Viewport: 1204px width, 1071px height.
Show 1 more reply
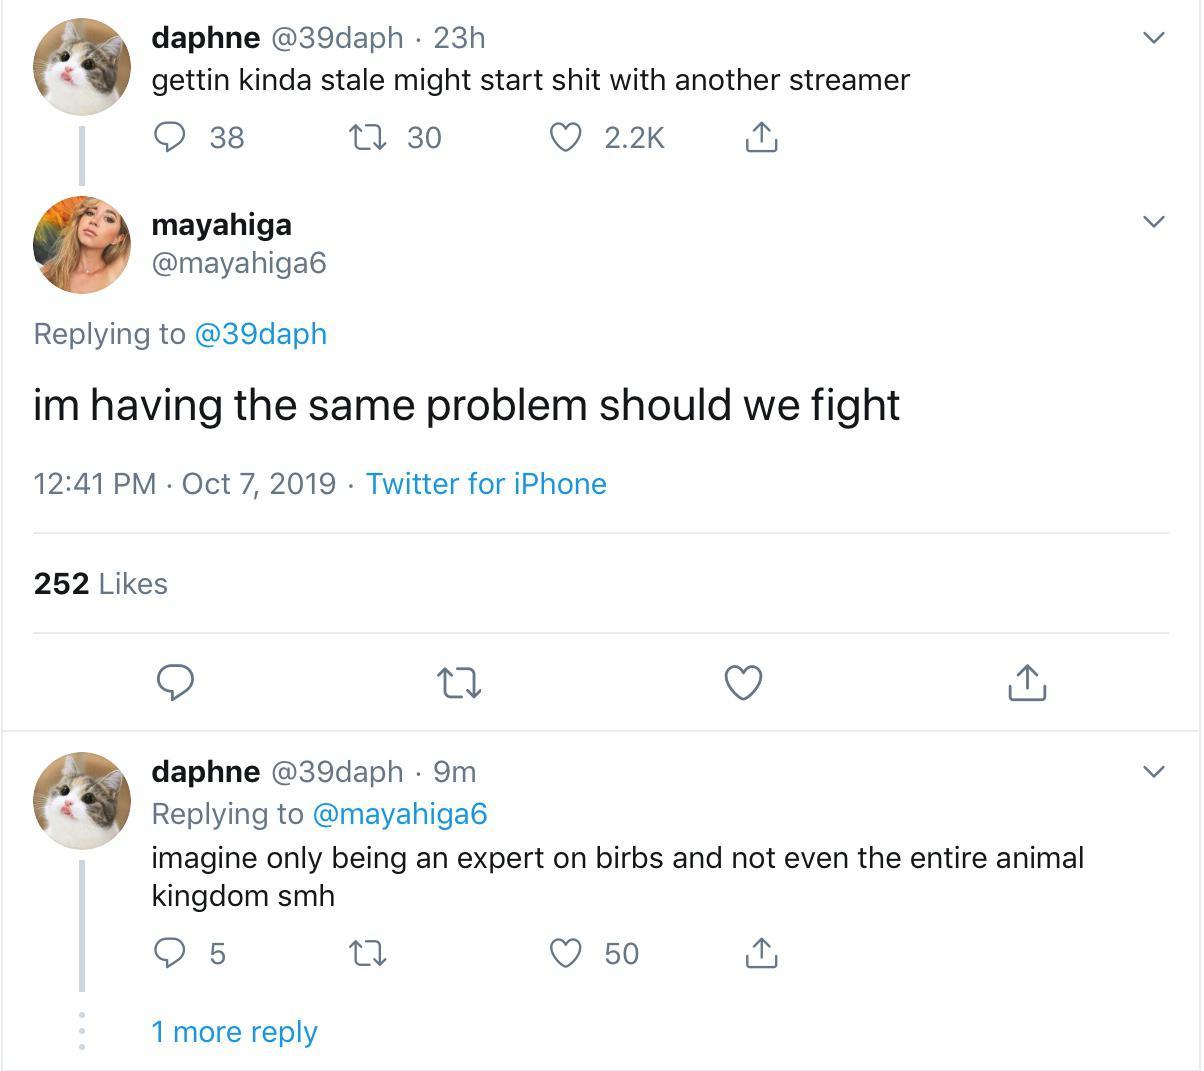point(234,1031)
